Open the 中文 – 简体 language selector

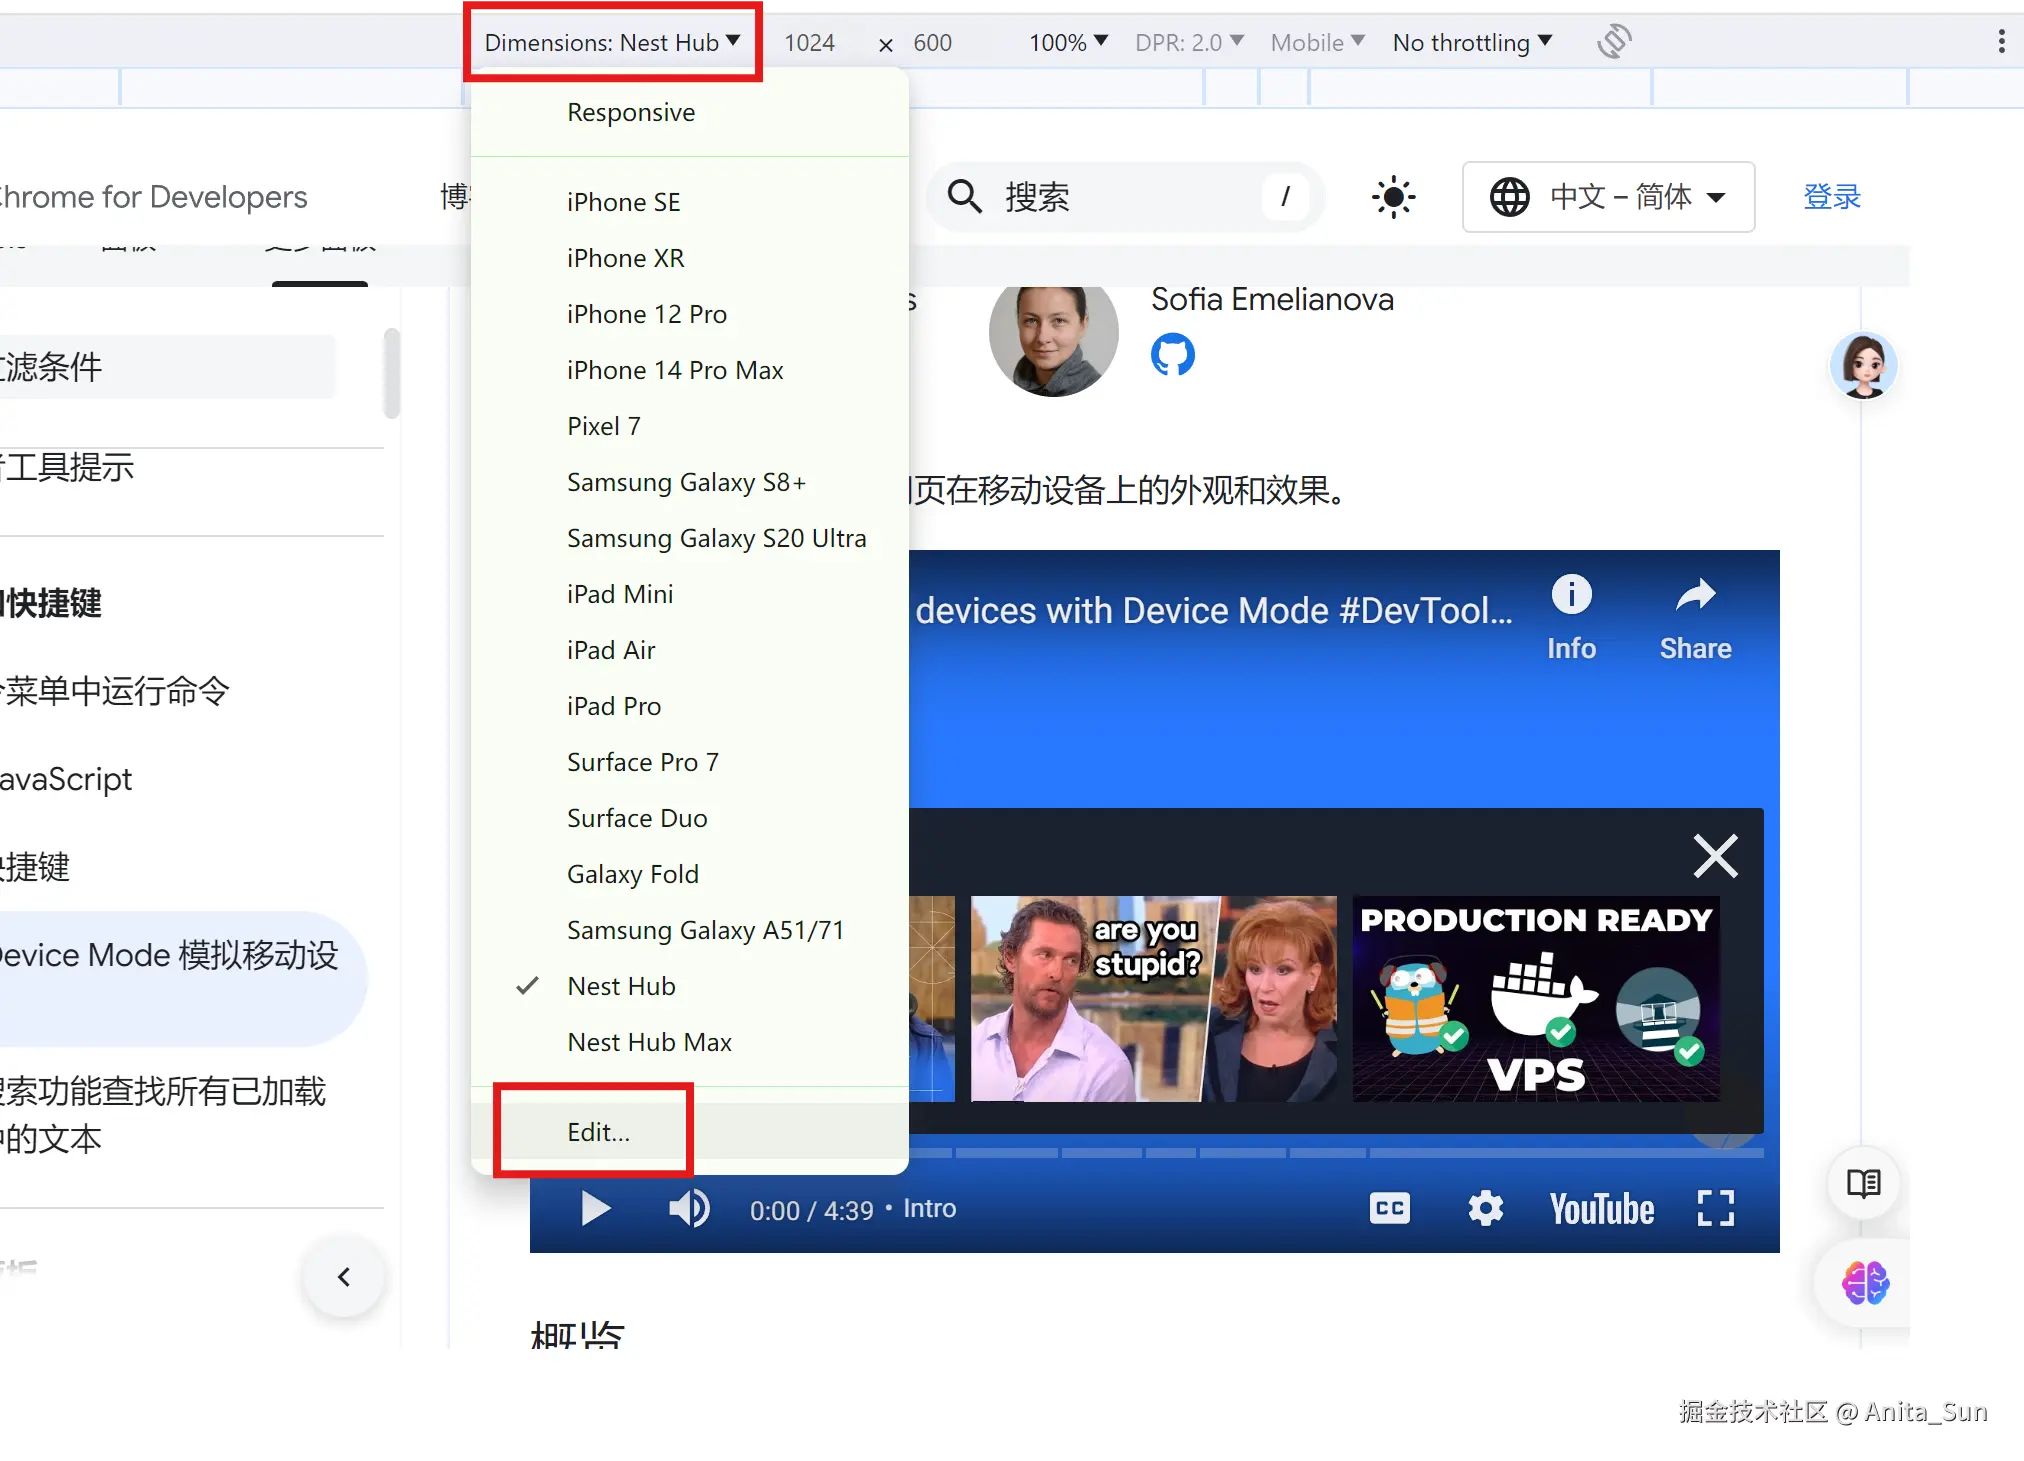pyautogui.click(x=1608, y=197)
